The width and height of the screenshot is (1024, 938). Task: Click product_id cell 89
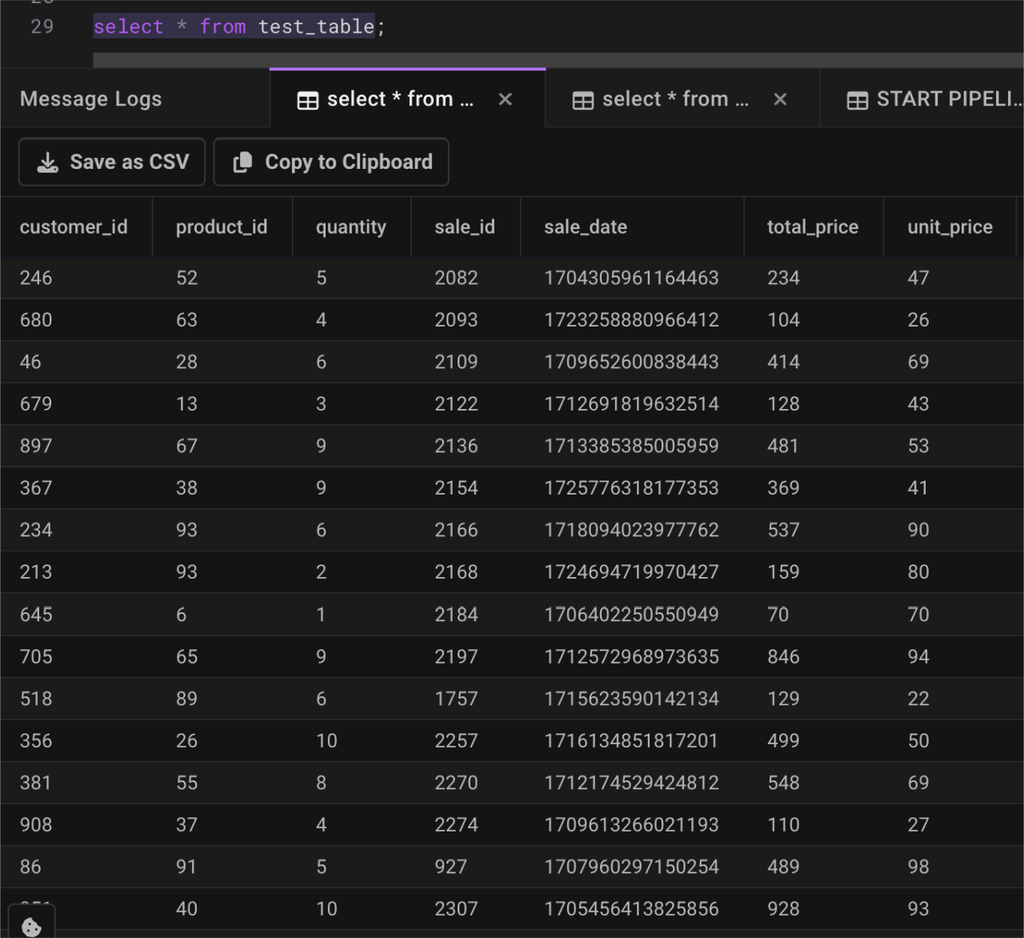(187, 698)
